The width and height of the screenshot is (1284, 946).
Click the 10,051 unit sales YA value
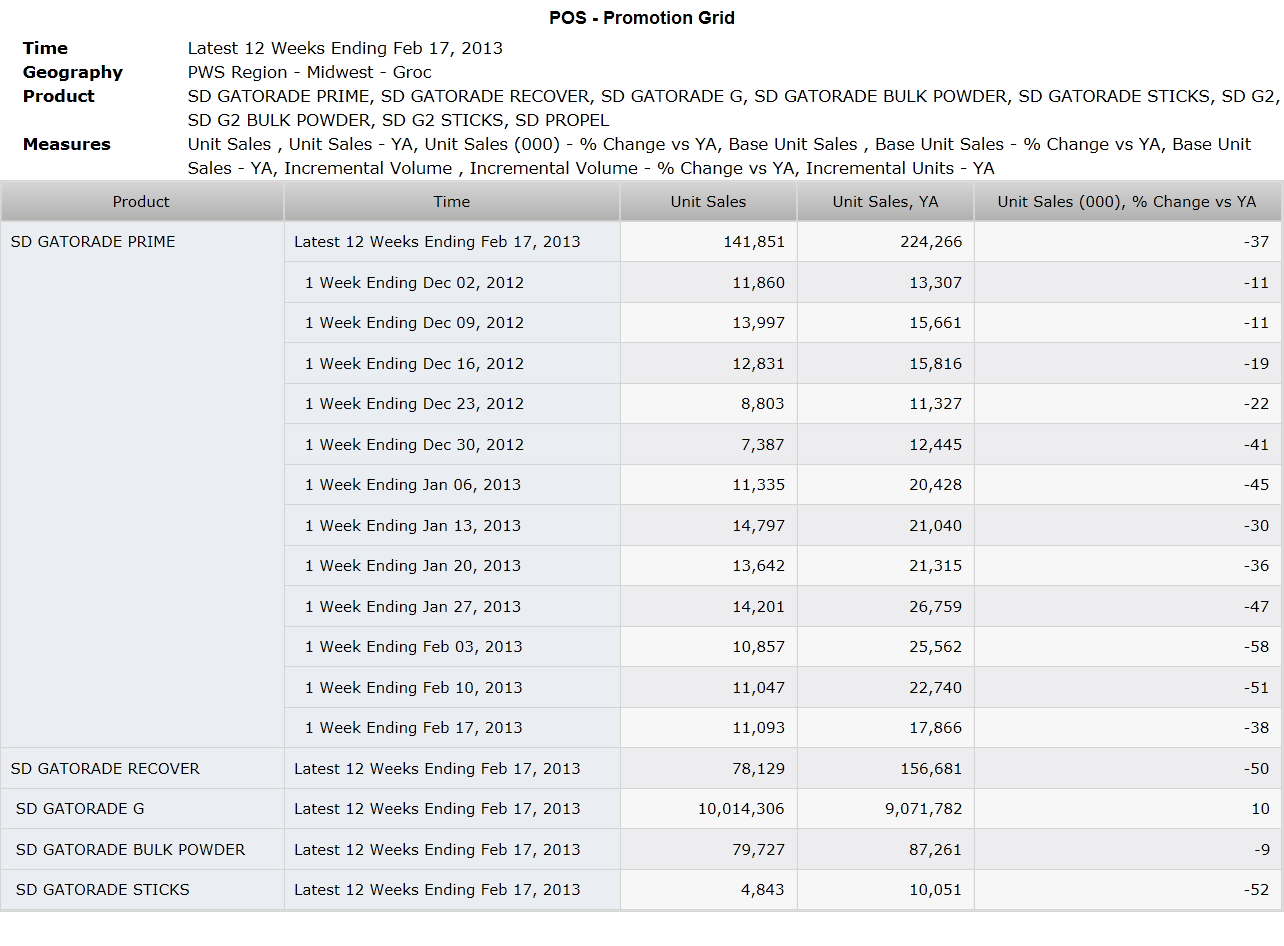pos(935,889)
